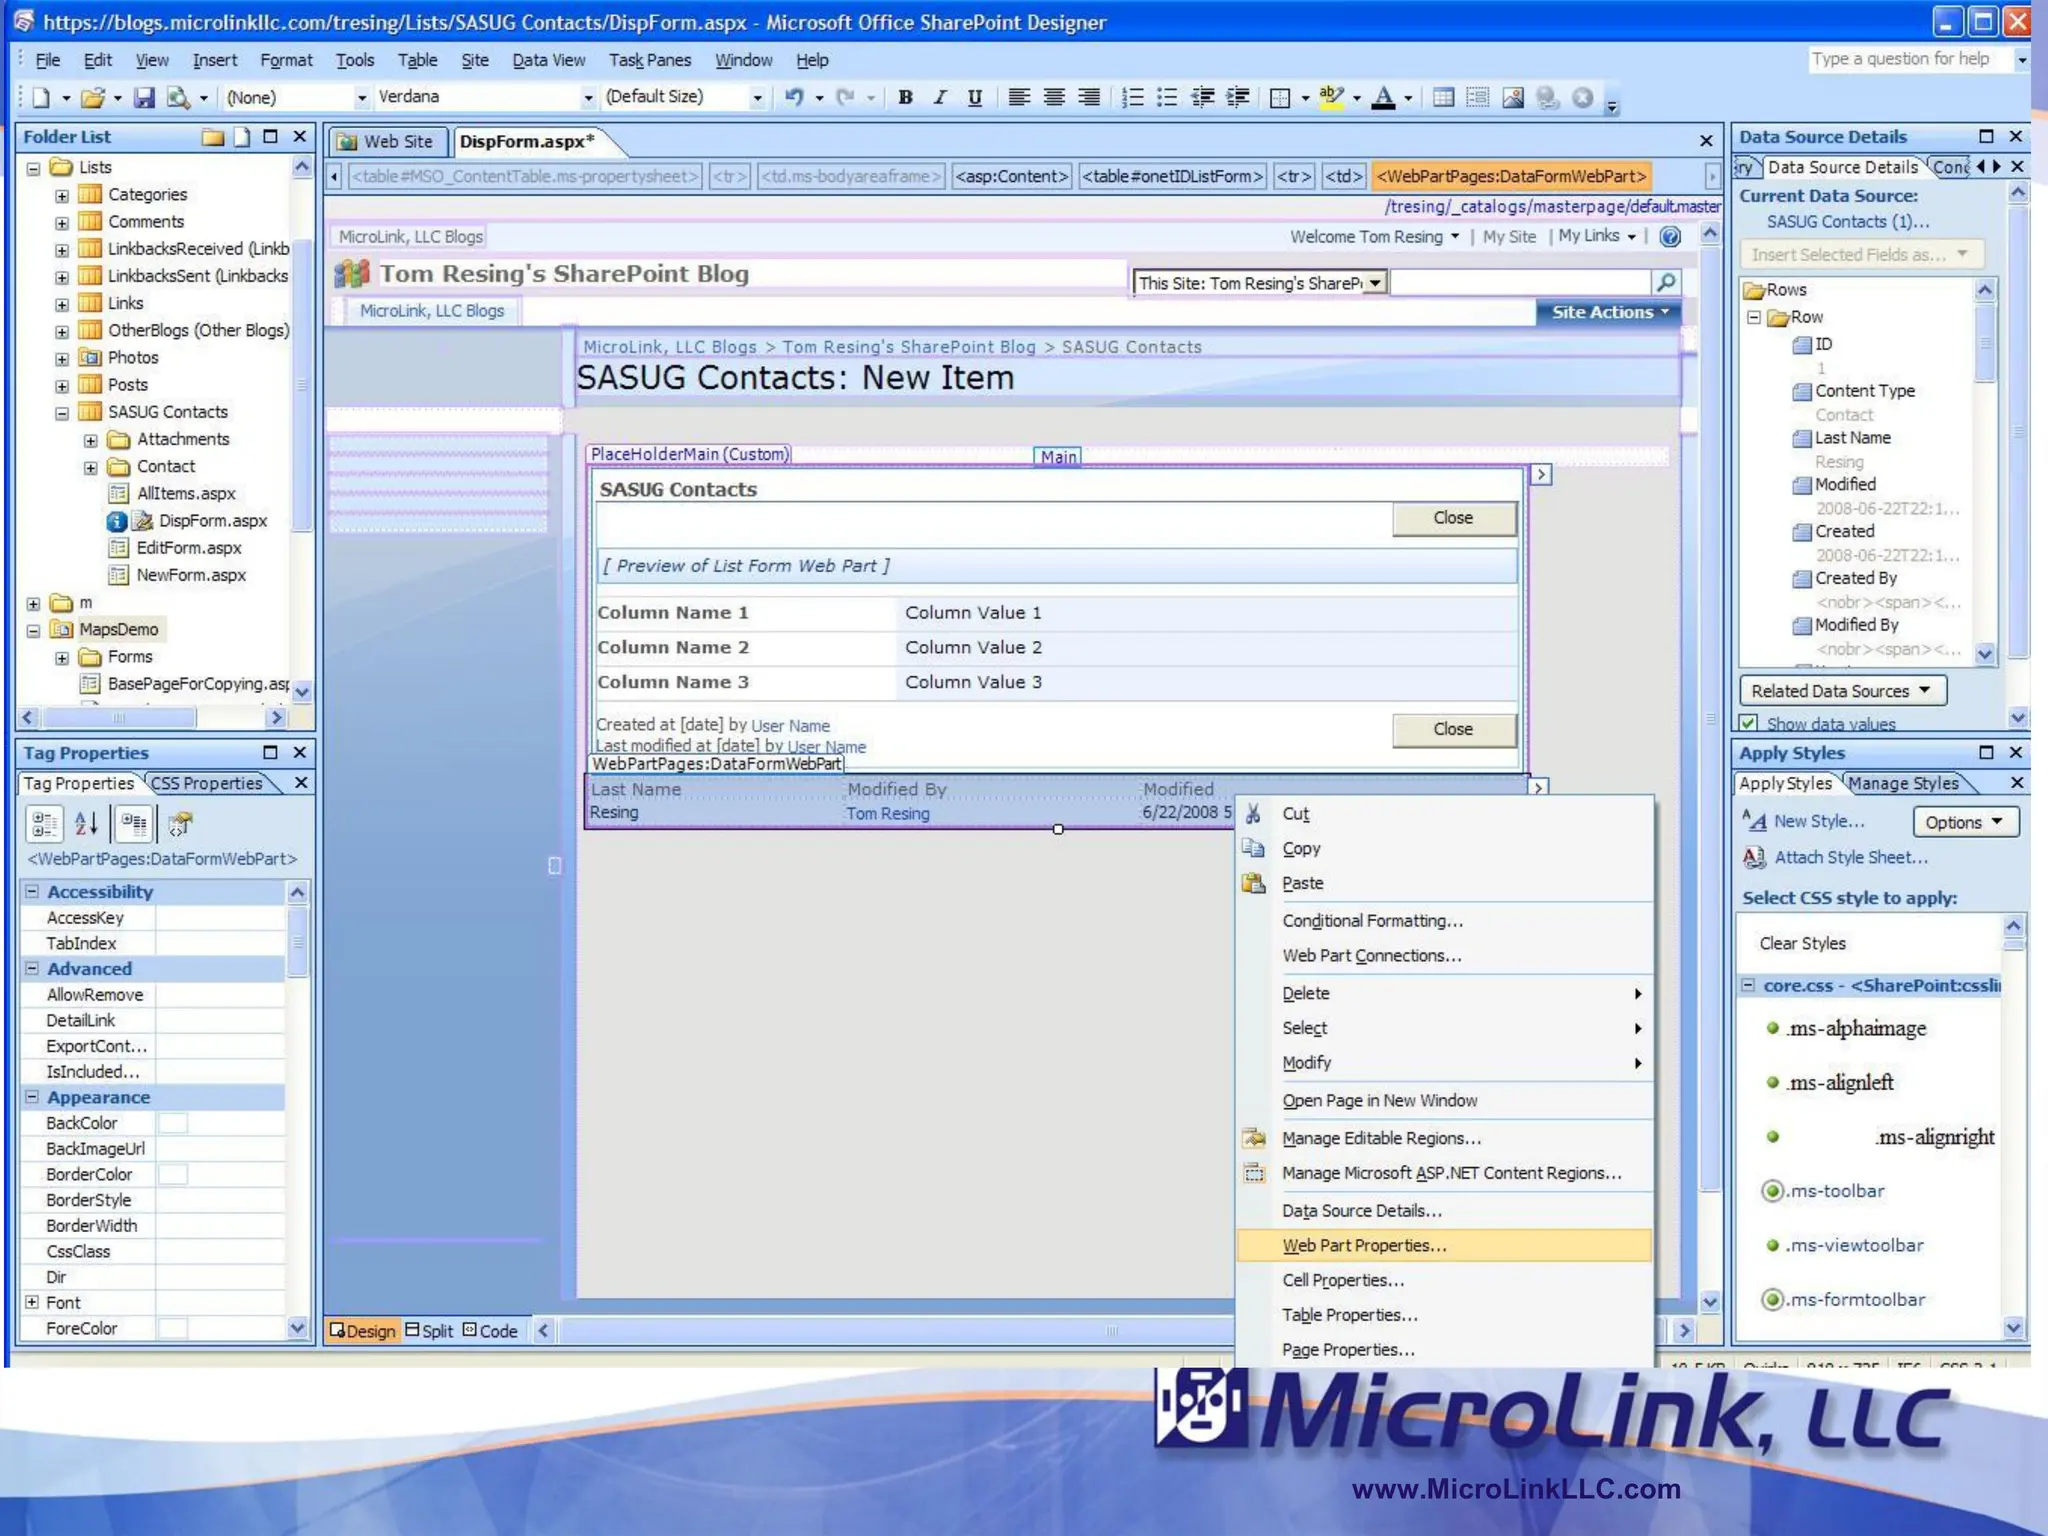
Task: Collapse the Accessibility property group
Action: [x=32, y=891]
